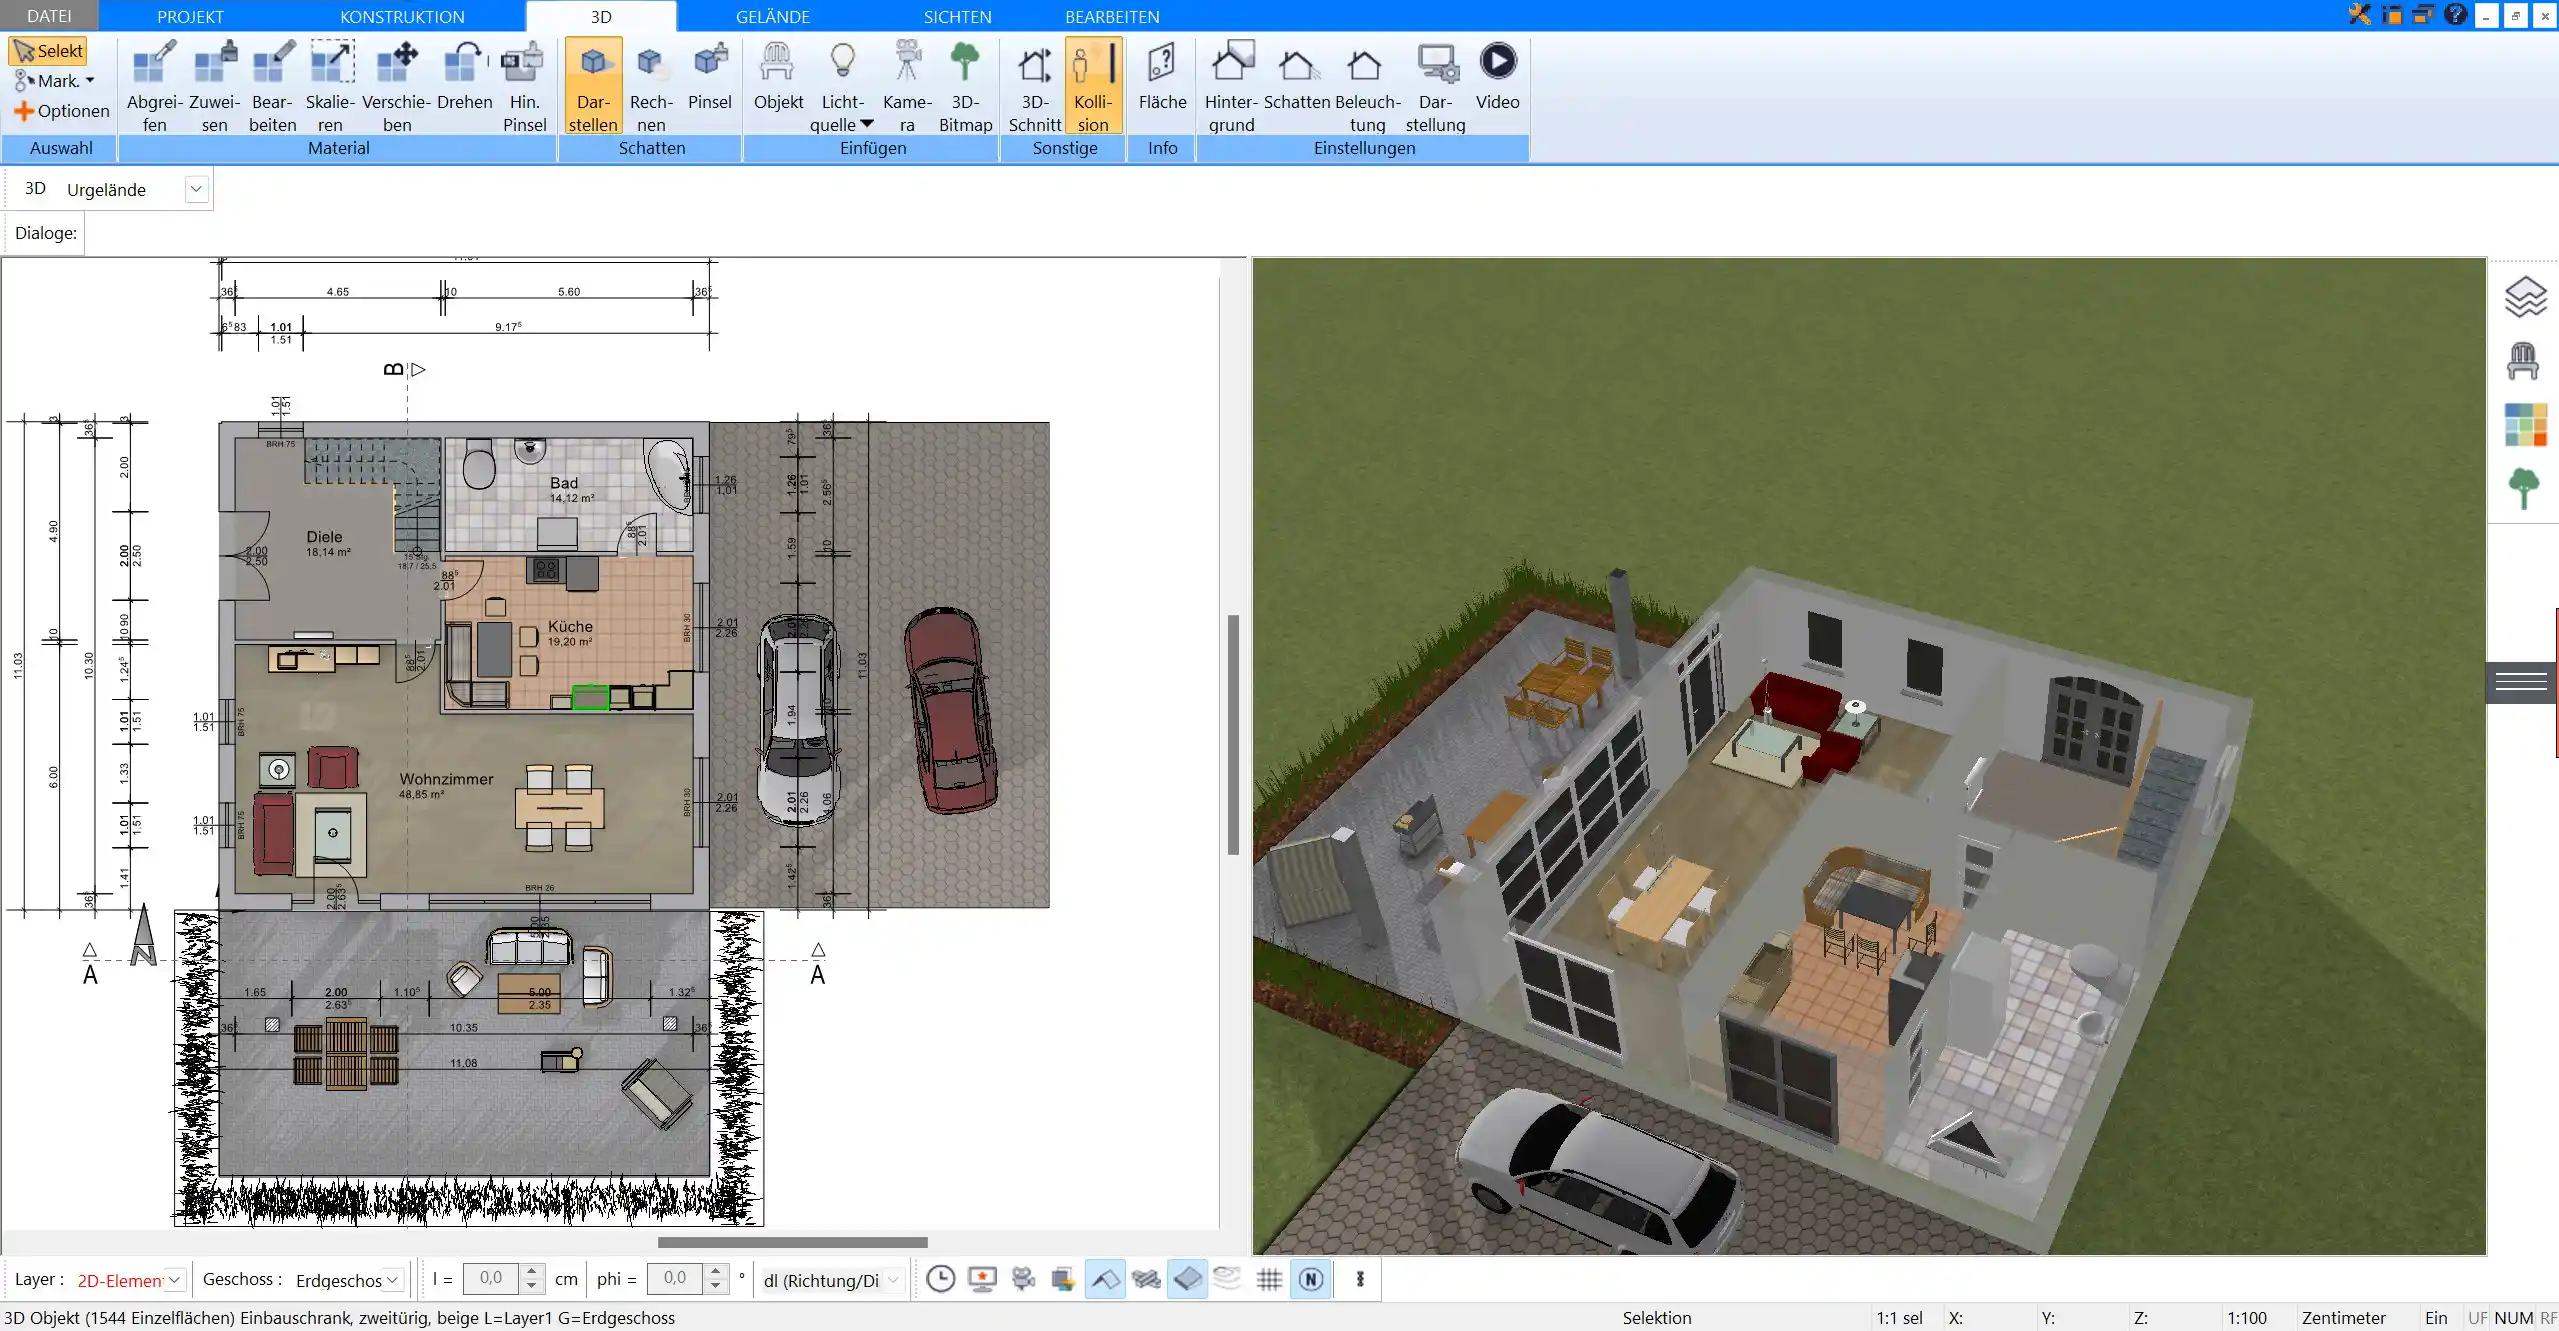Click the clock icon in bottom toolbar
Screen dimensions: 2559x1331
coord(940,1279)
